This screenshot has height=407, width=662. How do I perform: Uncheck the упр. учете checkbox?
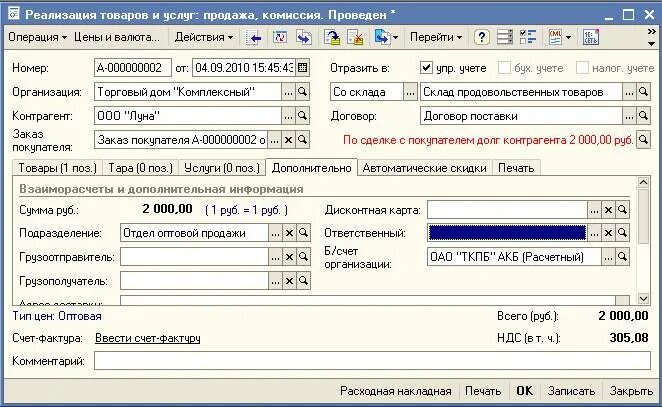(426, 68)
